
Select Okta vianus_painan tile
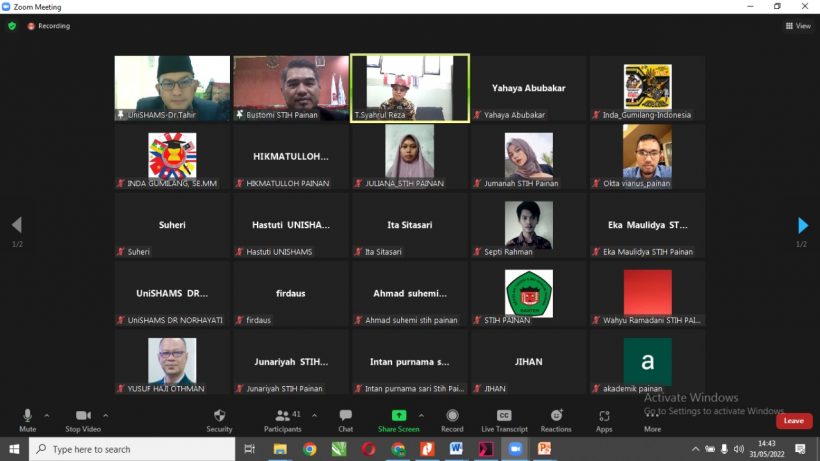point(647,157)
